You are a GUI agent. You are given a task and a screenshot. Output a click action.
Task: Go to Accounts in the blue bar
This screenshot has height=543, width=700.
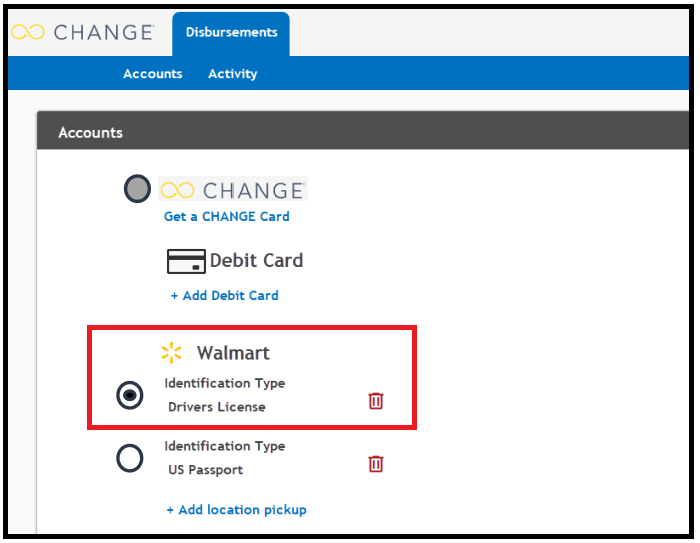click(x=153, y=74)
